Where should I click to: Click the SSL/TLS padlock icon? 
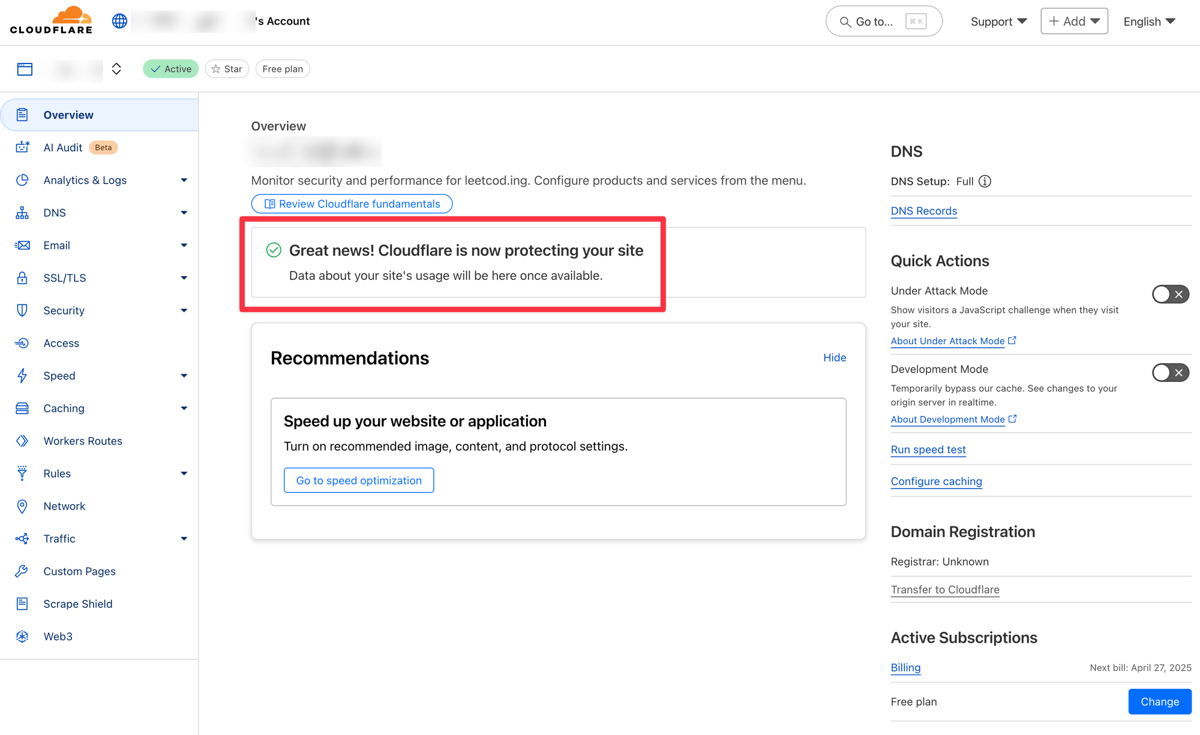pos(22,278)
